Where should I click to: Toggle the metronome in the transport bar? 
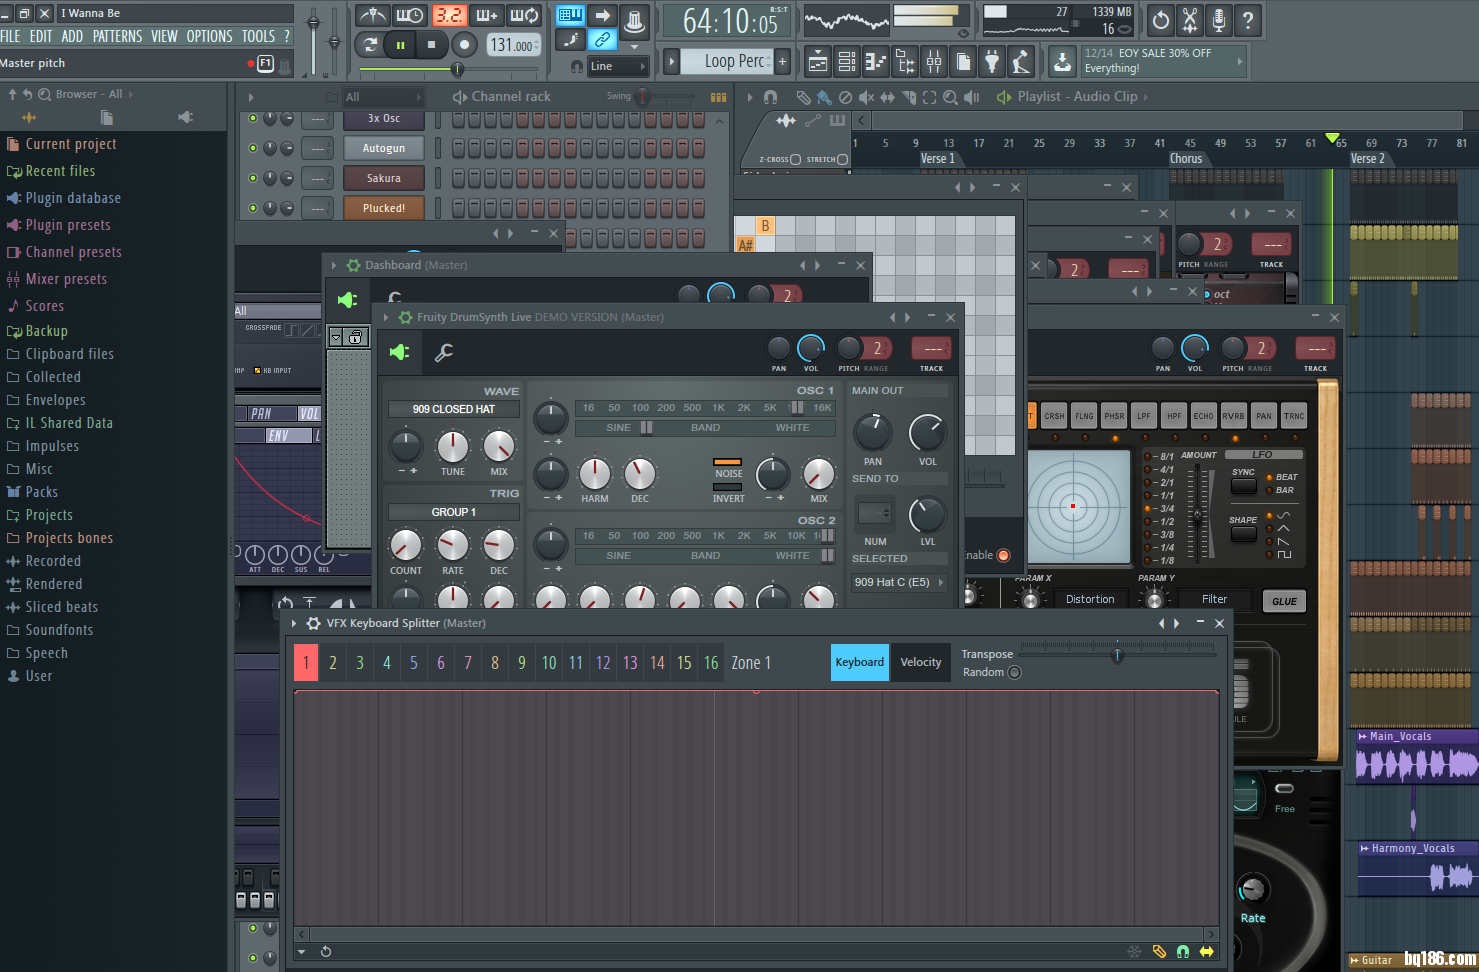[x=373, y=16]
